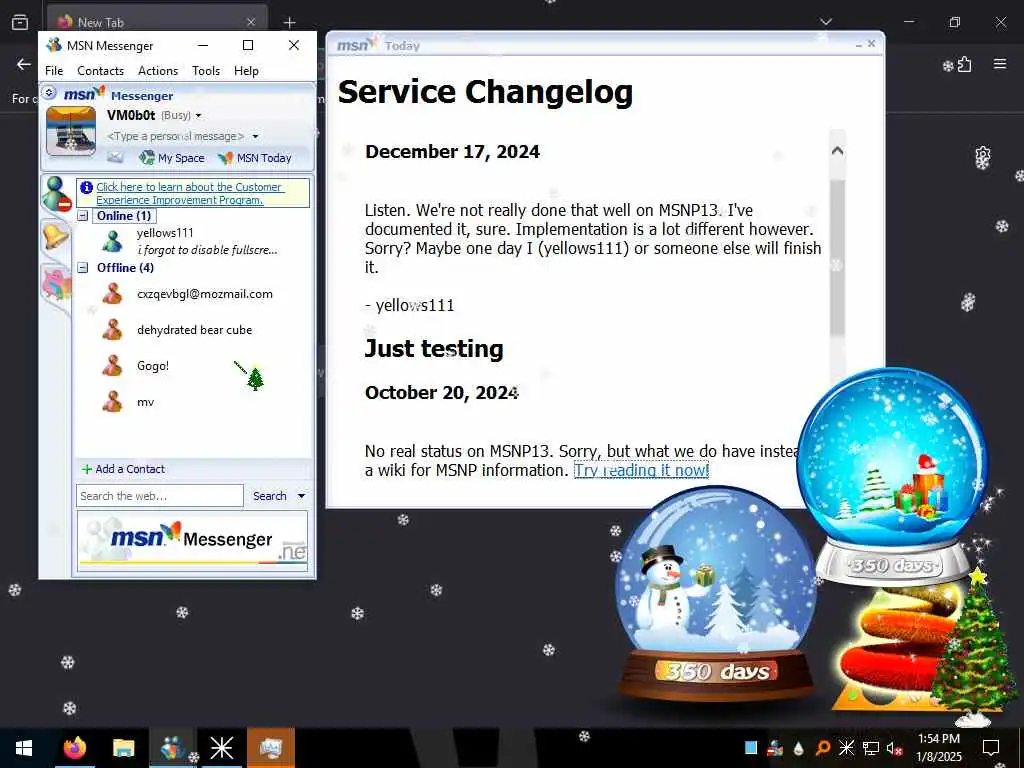This screenshot has width=1024, height=768.
Task: Select the Online (1) group header
Action: click(x=124, y=216)
